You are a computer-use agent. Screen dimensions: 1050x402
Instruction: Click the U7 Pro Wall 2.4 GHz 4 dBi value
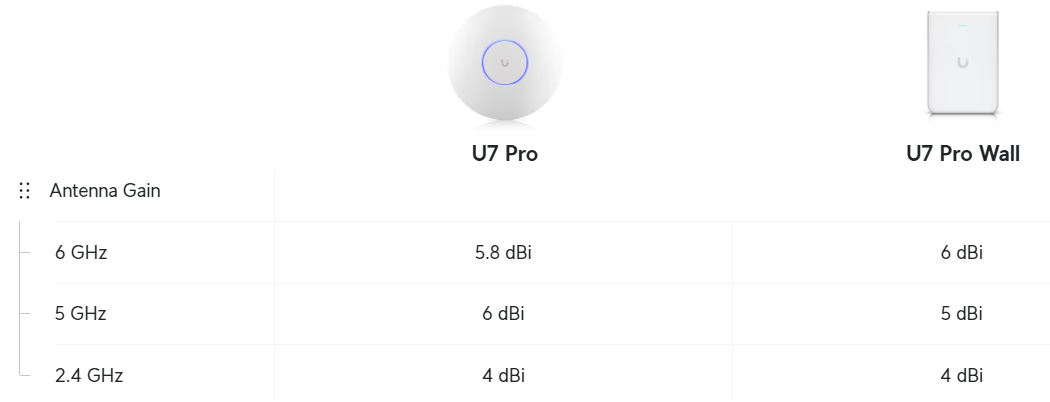[962, 375]
